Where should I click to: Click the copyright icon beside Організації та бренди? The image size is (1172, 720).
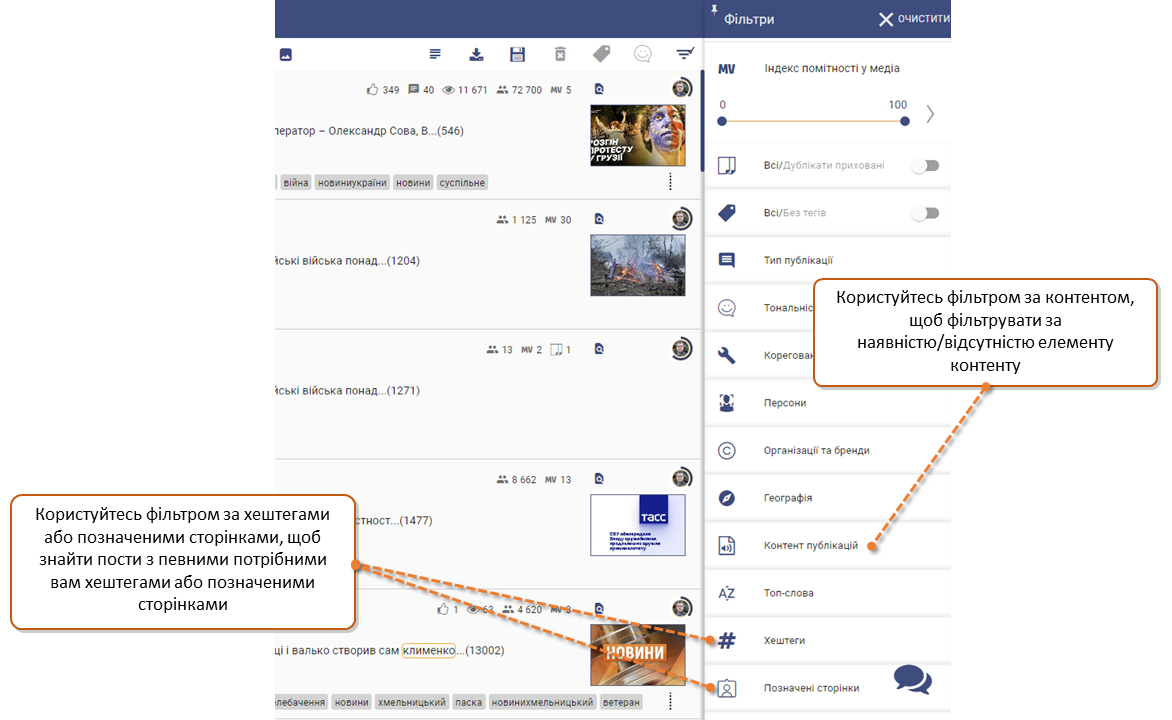(x=727, y=450)
